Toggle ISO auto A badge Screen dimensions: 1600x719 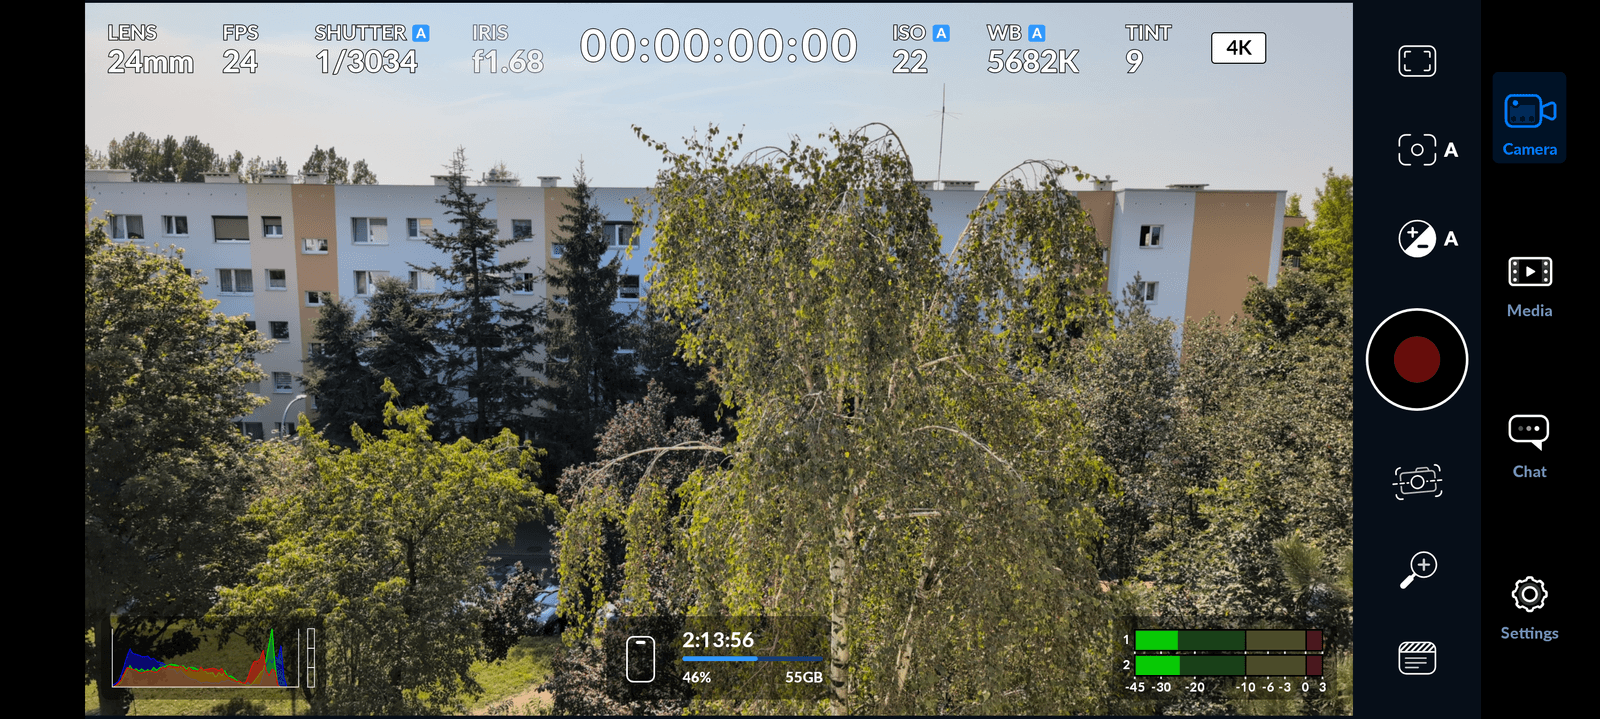pyautogui.click(x=941, y=33)
